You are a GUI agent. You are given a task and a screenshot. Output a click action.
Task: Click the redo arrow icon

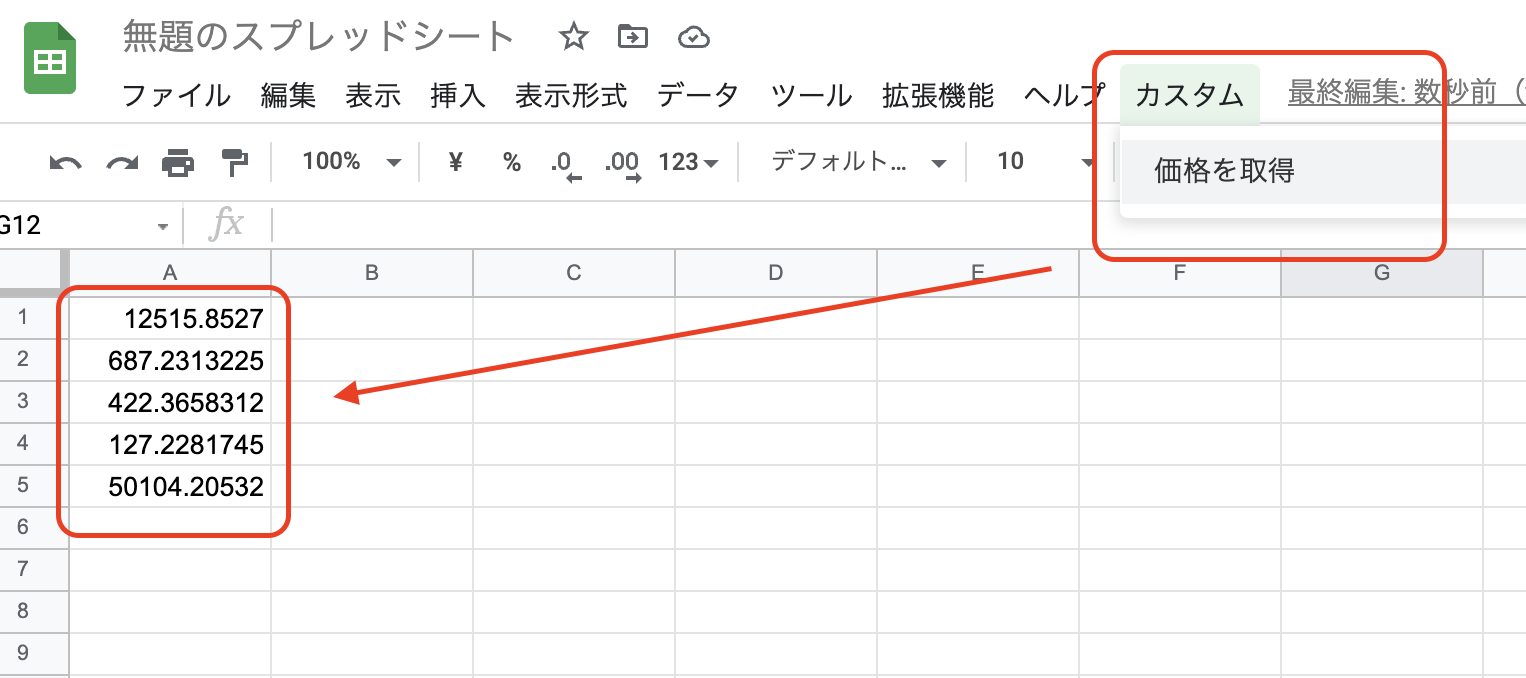(x=122, y=162)
